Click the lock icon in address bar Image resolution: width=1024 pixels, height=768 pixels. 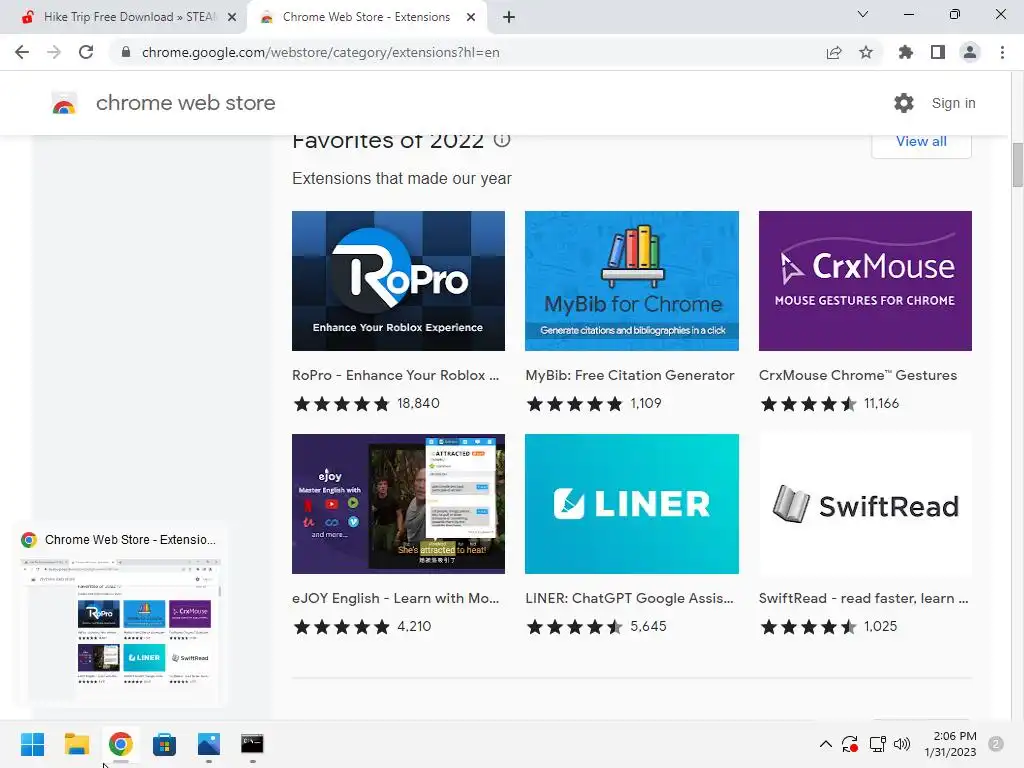(x=126, y=52)
